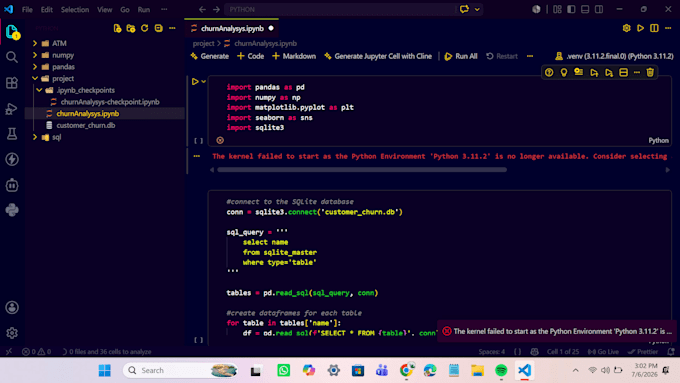Viewport: 680px width, 383px height.
Task: Open the Accounts menu
Action: click(12, 308)
